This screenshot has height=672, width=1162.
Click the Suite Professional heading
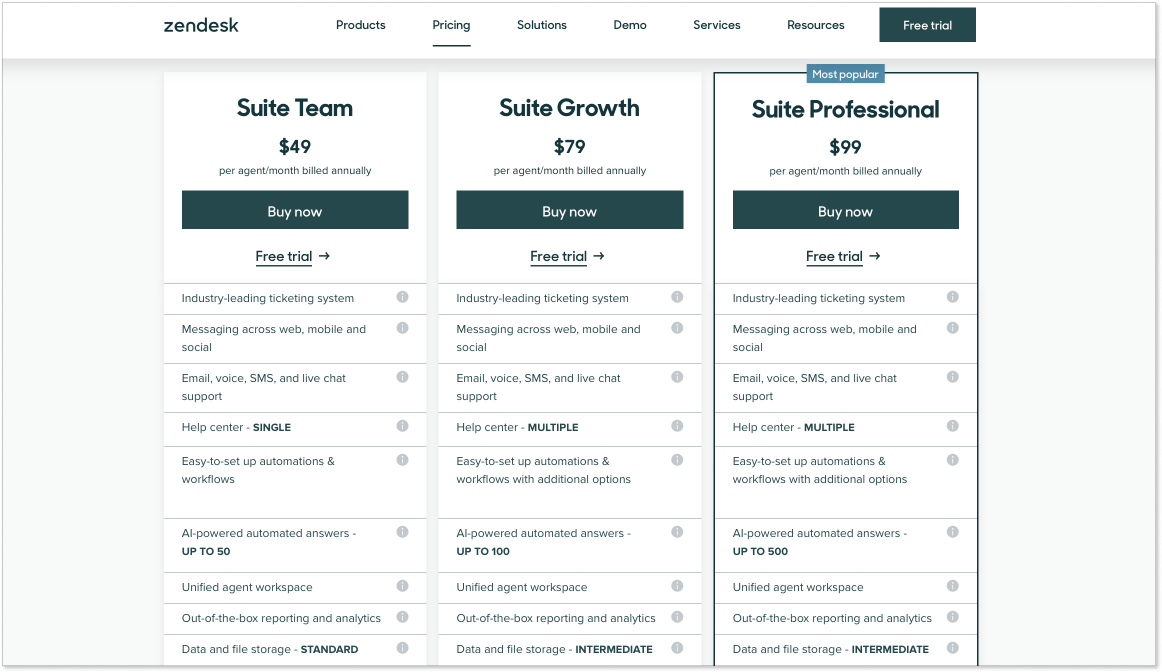point(846,110)
